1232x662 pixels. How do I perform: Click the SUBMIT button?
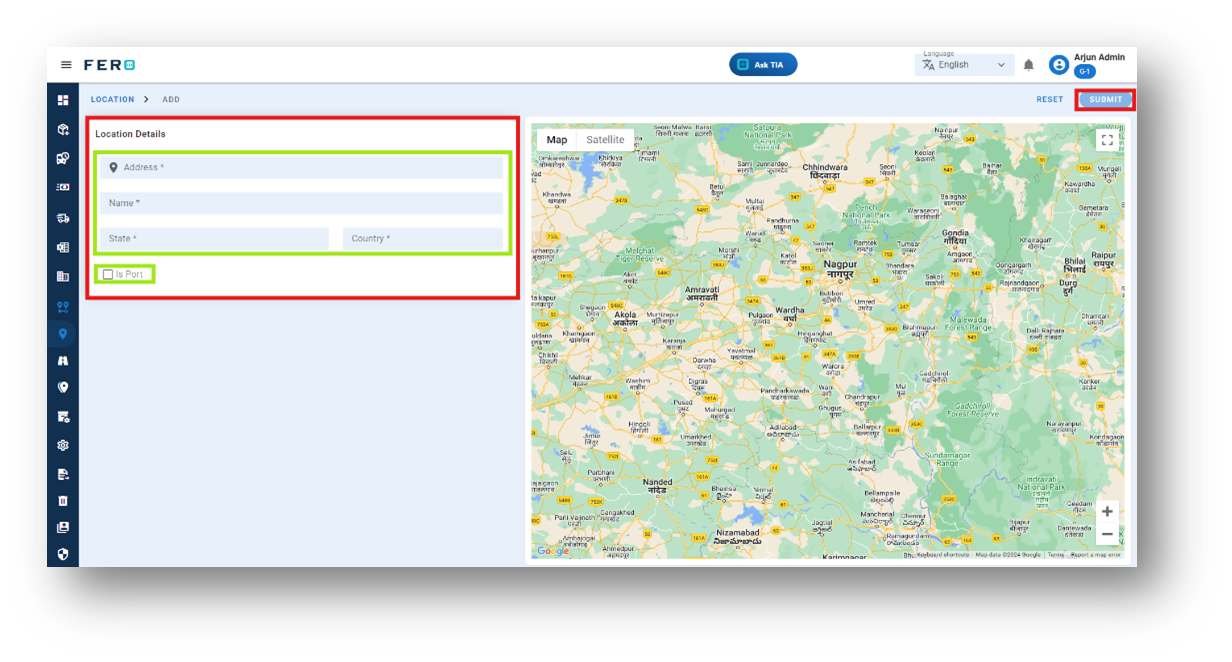point(1106,100)
